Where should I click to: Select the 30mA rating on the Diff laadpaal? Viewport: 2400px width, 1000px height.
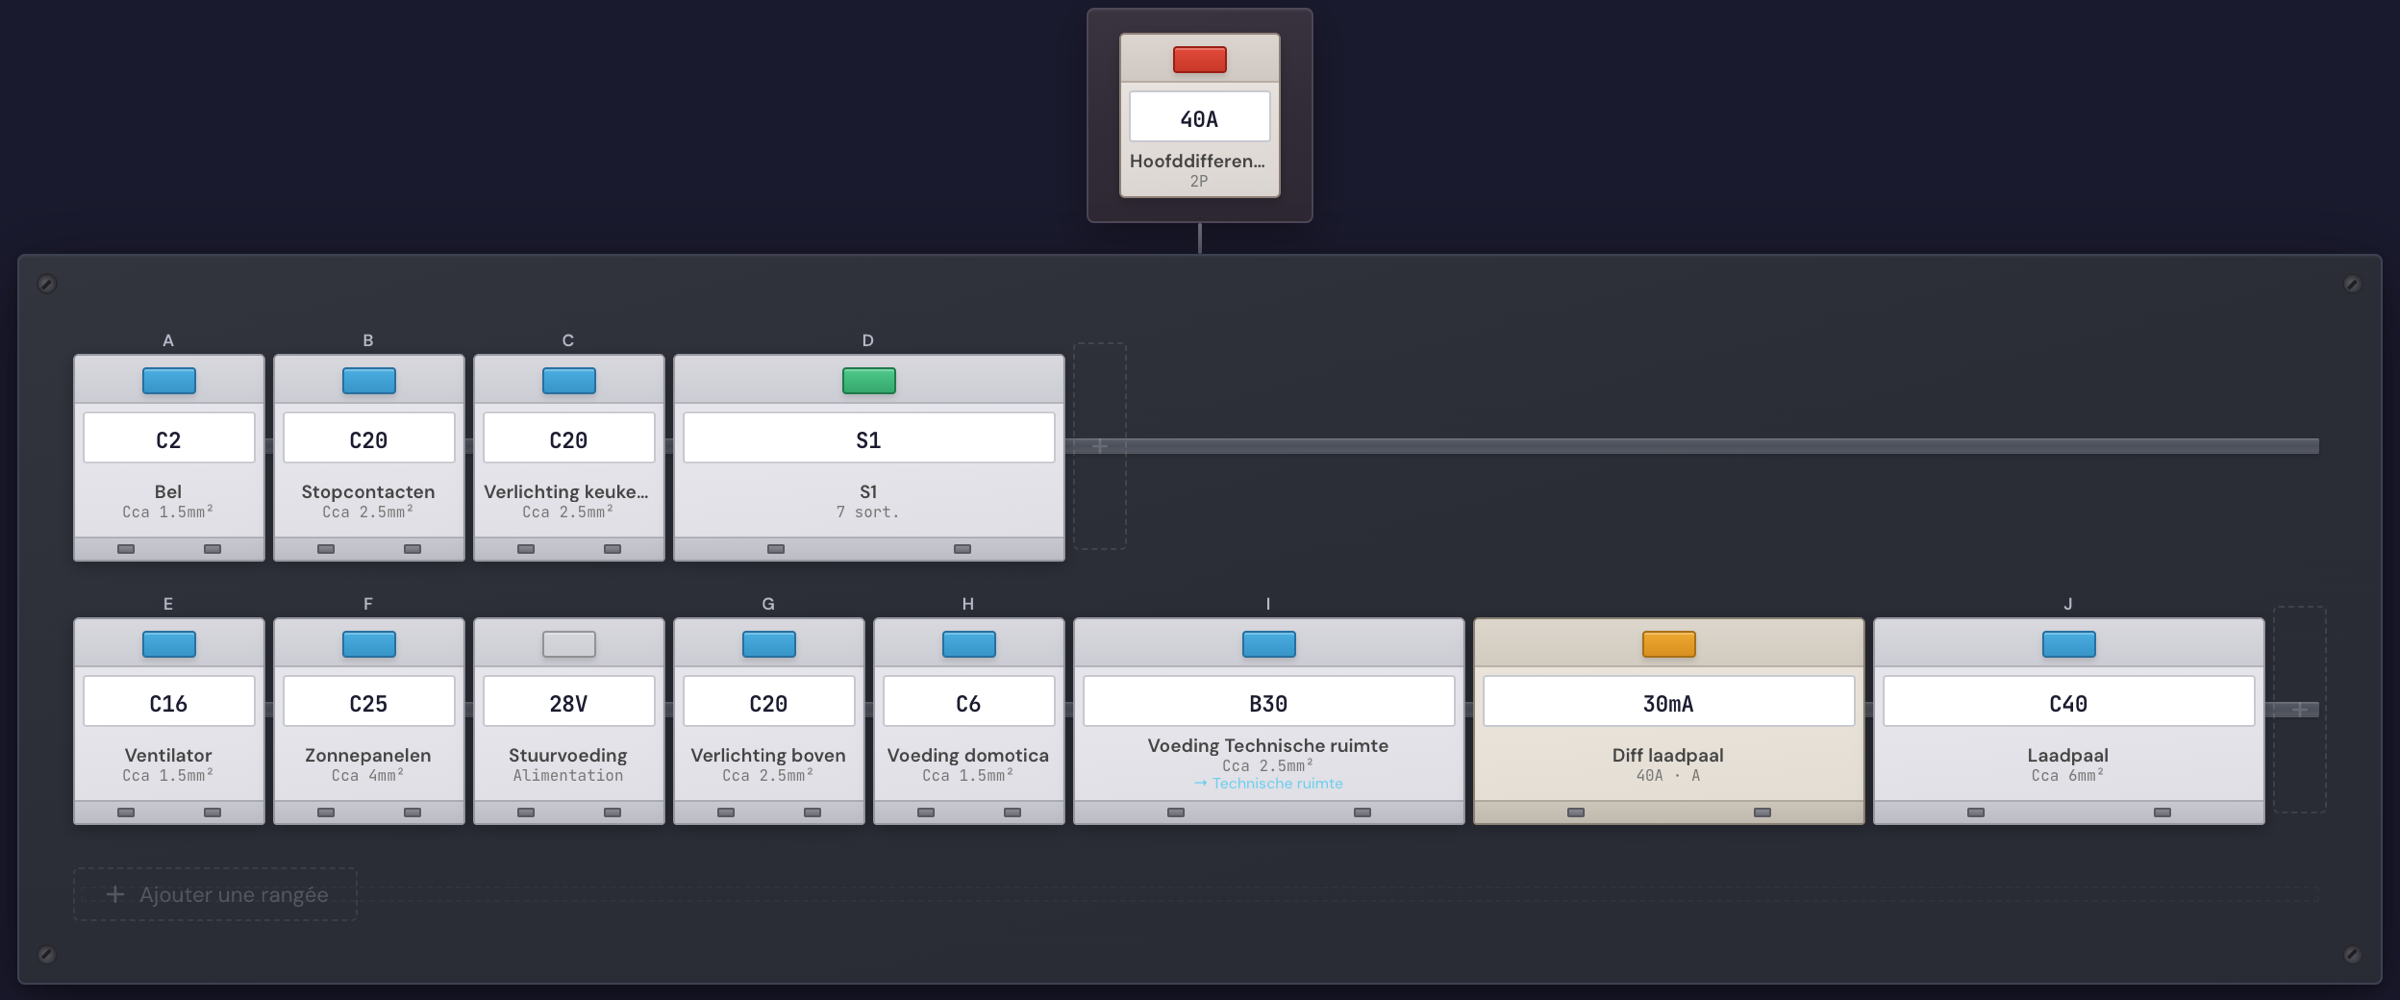1669,702
